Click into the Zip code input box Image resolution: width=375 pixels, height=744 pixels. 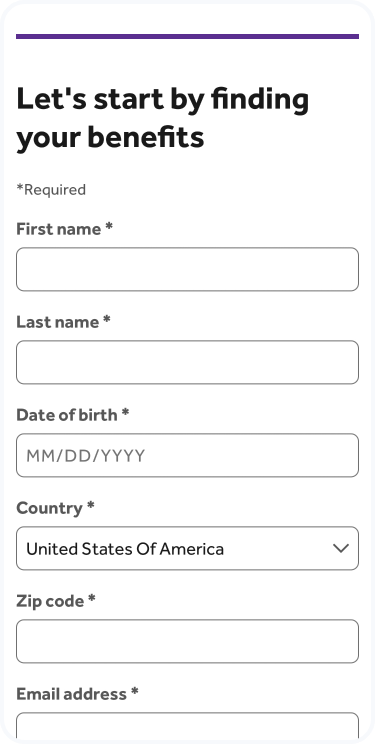pyautogui.click(x=187, y=641)
